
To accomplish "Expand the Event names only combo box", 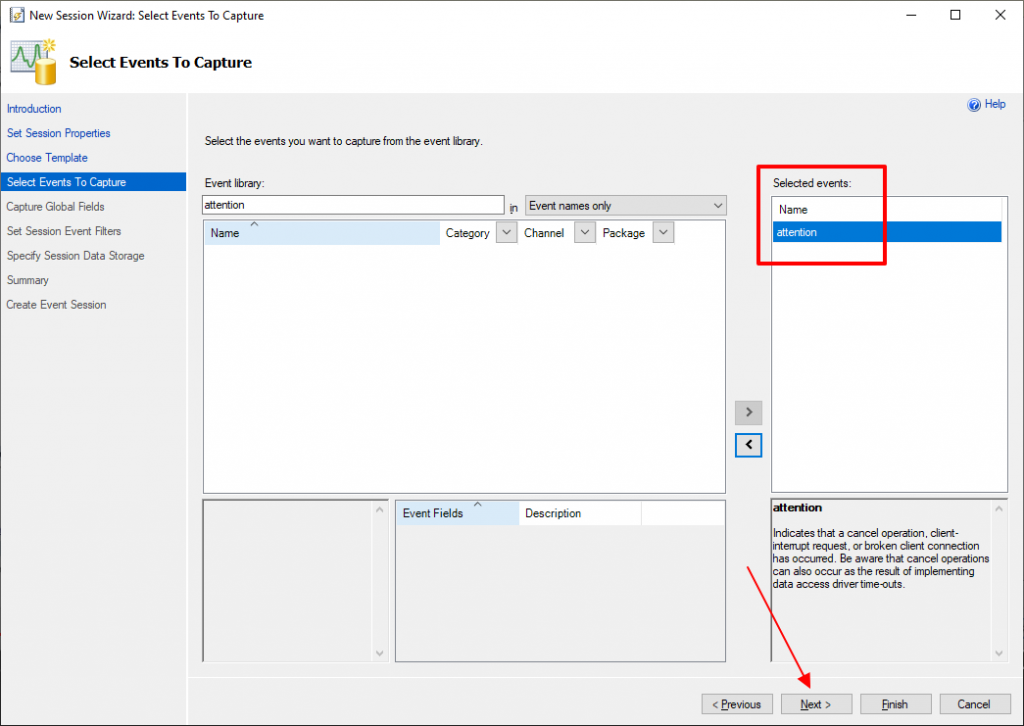I will (x=626, y=206).
